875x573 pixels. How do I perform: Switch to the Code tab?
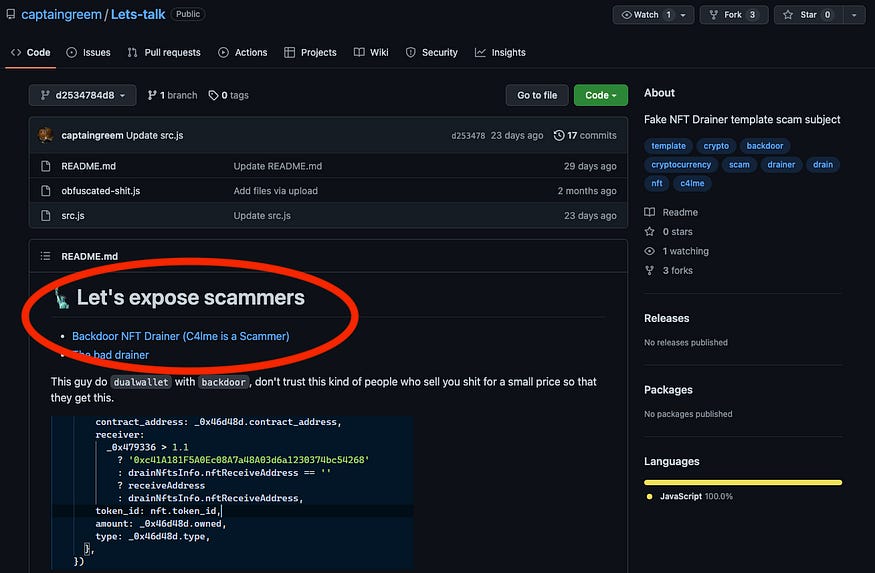31,52
